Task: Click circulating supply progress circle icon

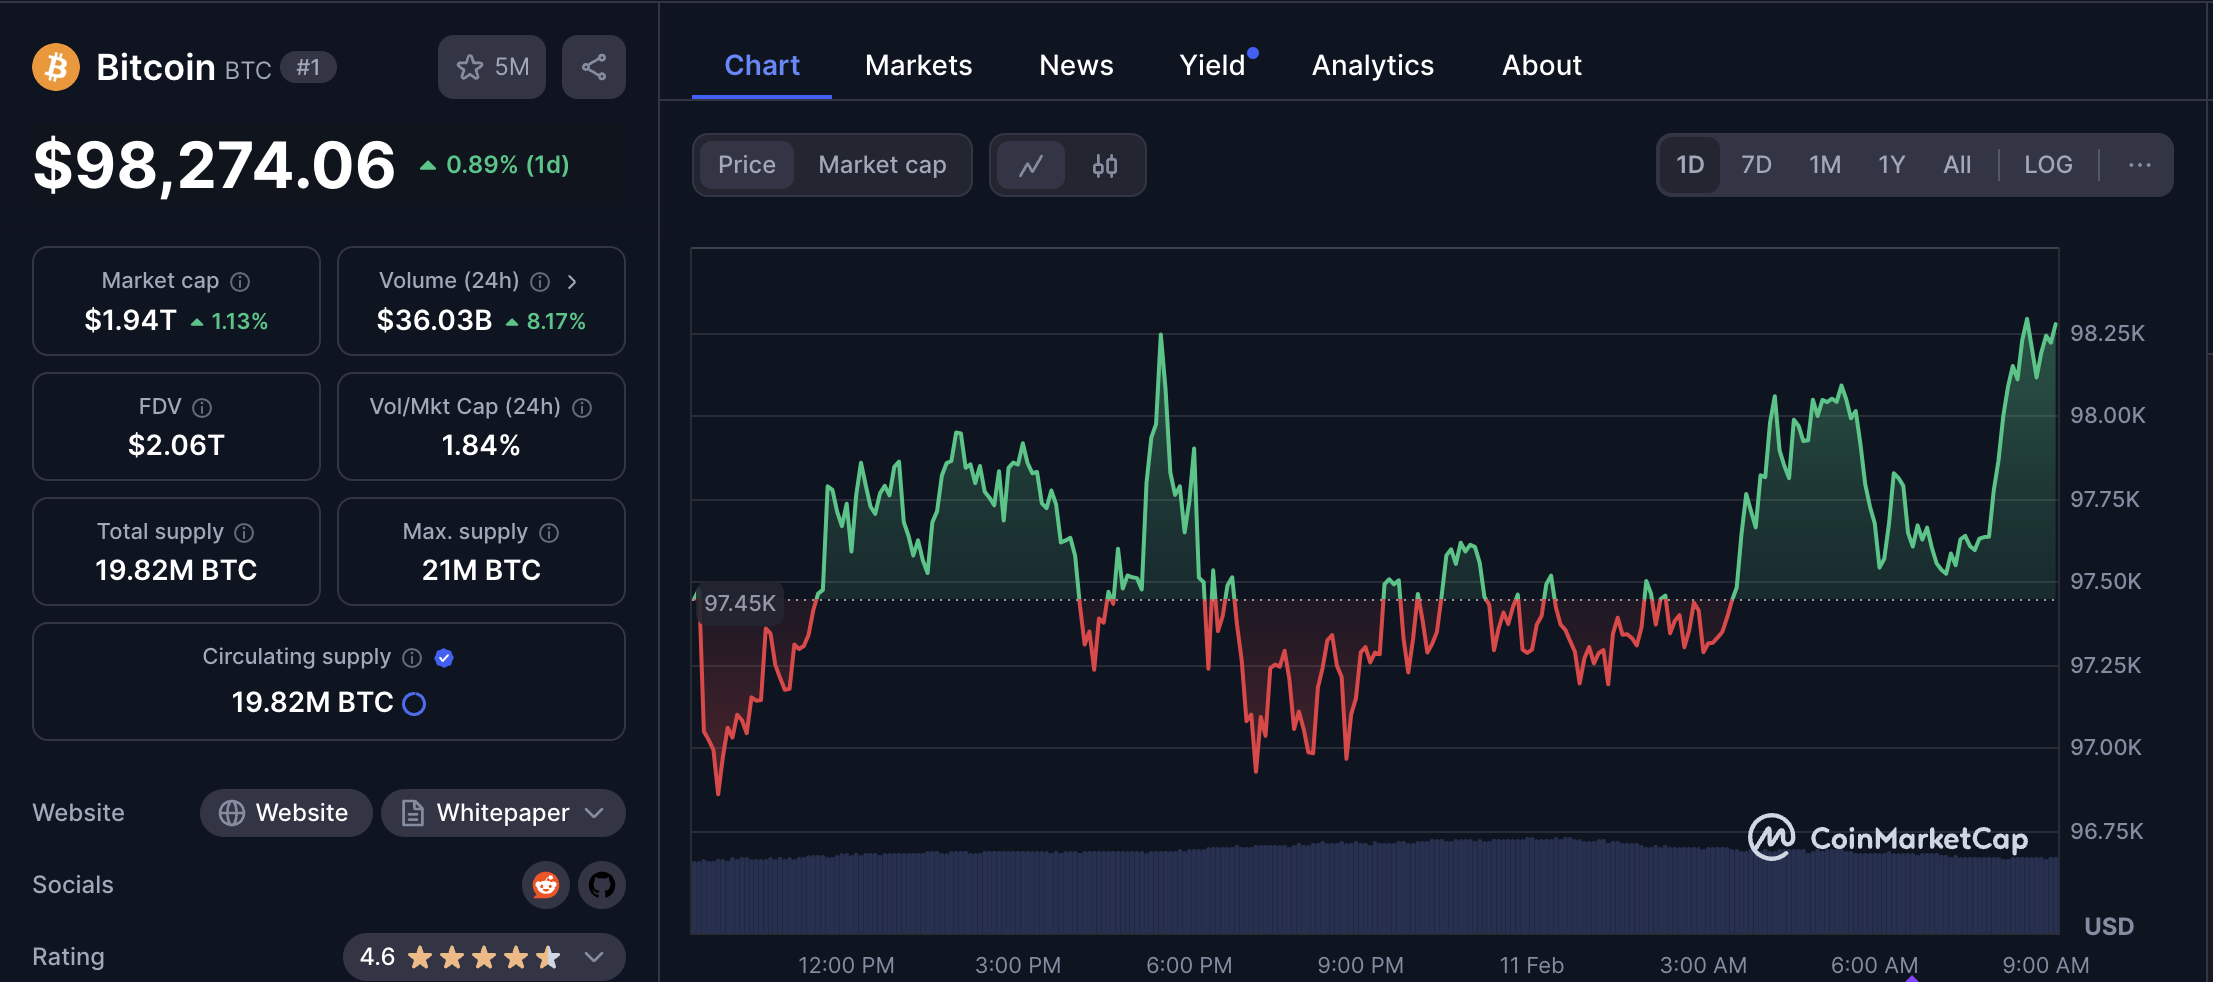Action: [414, 704]
